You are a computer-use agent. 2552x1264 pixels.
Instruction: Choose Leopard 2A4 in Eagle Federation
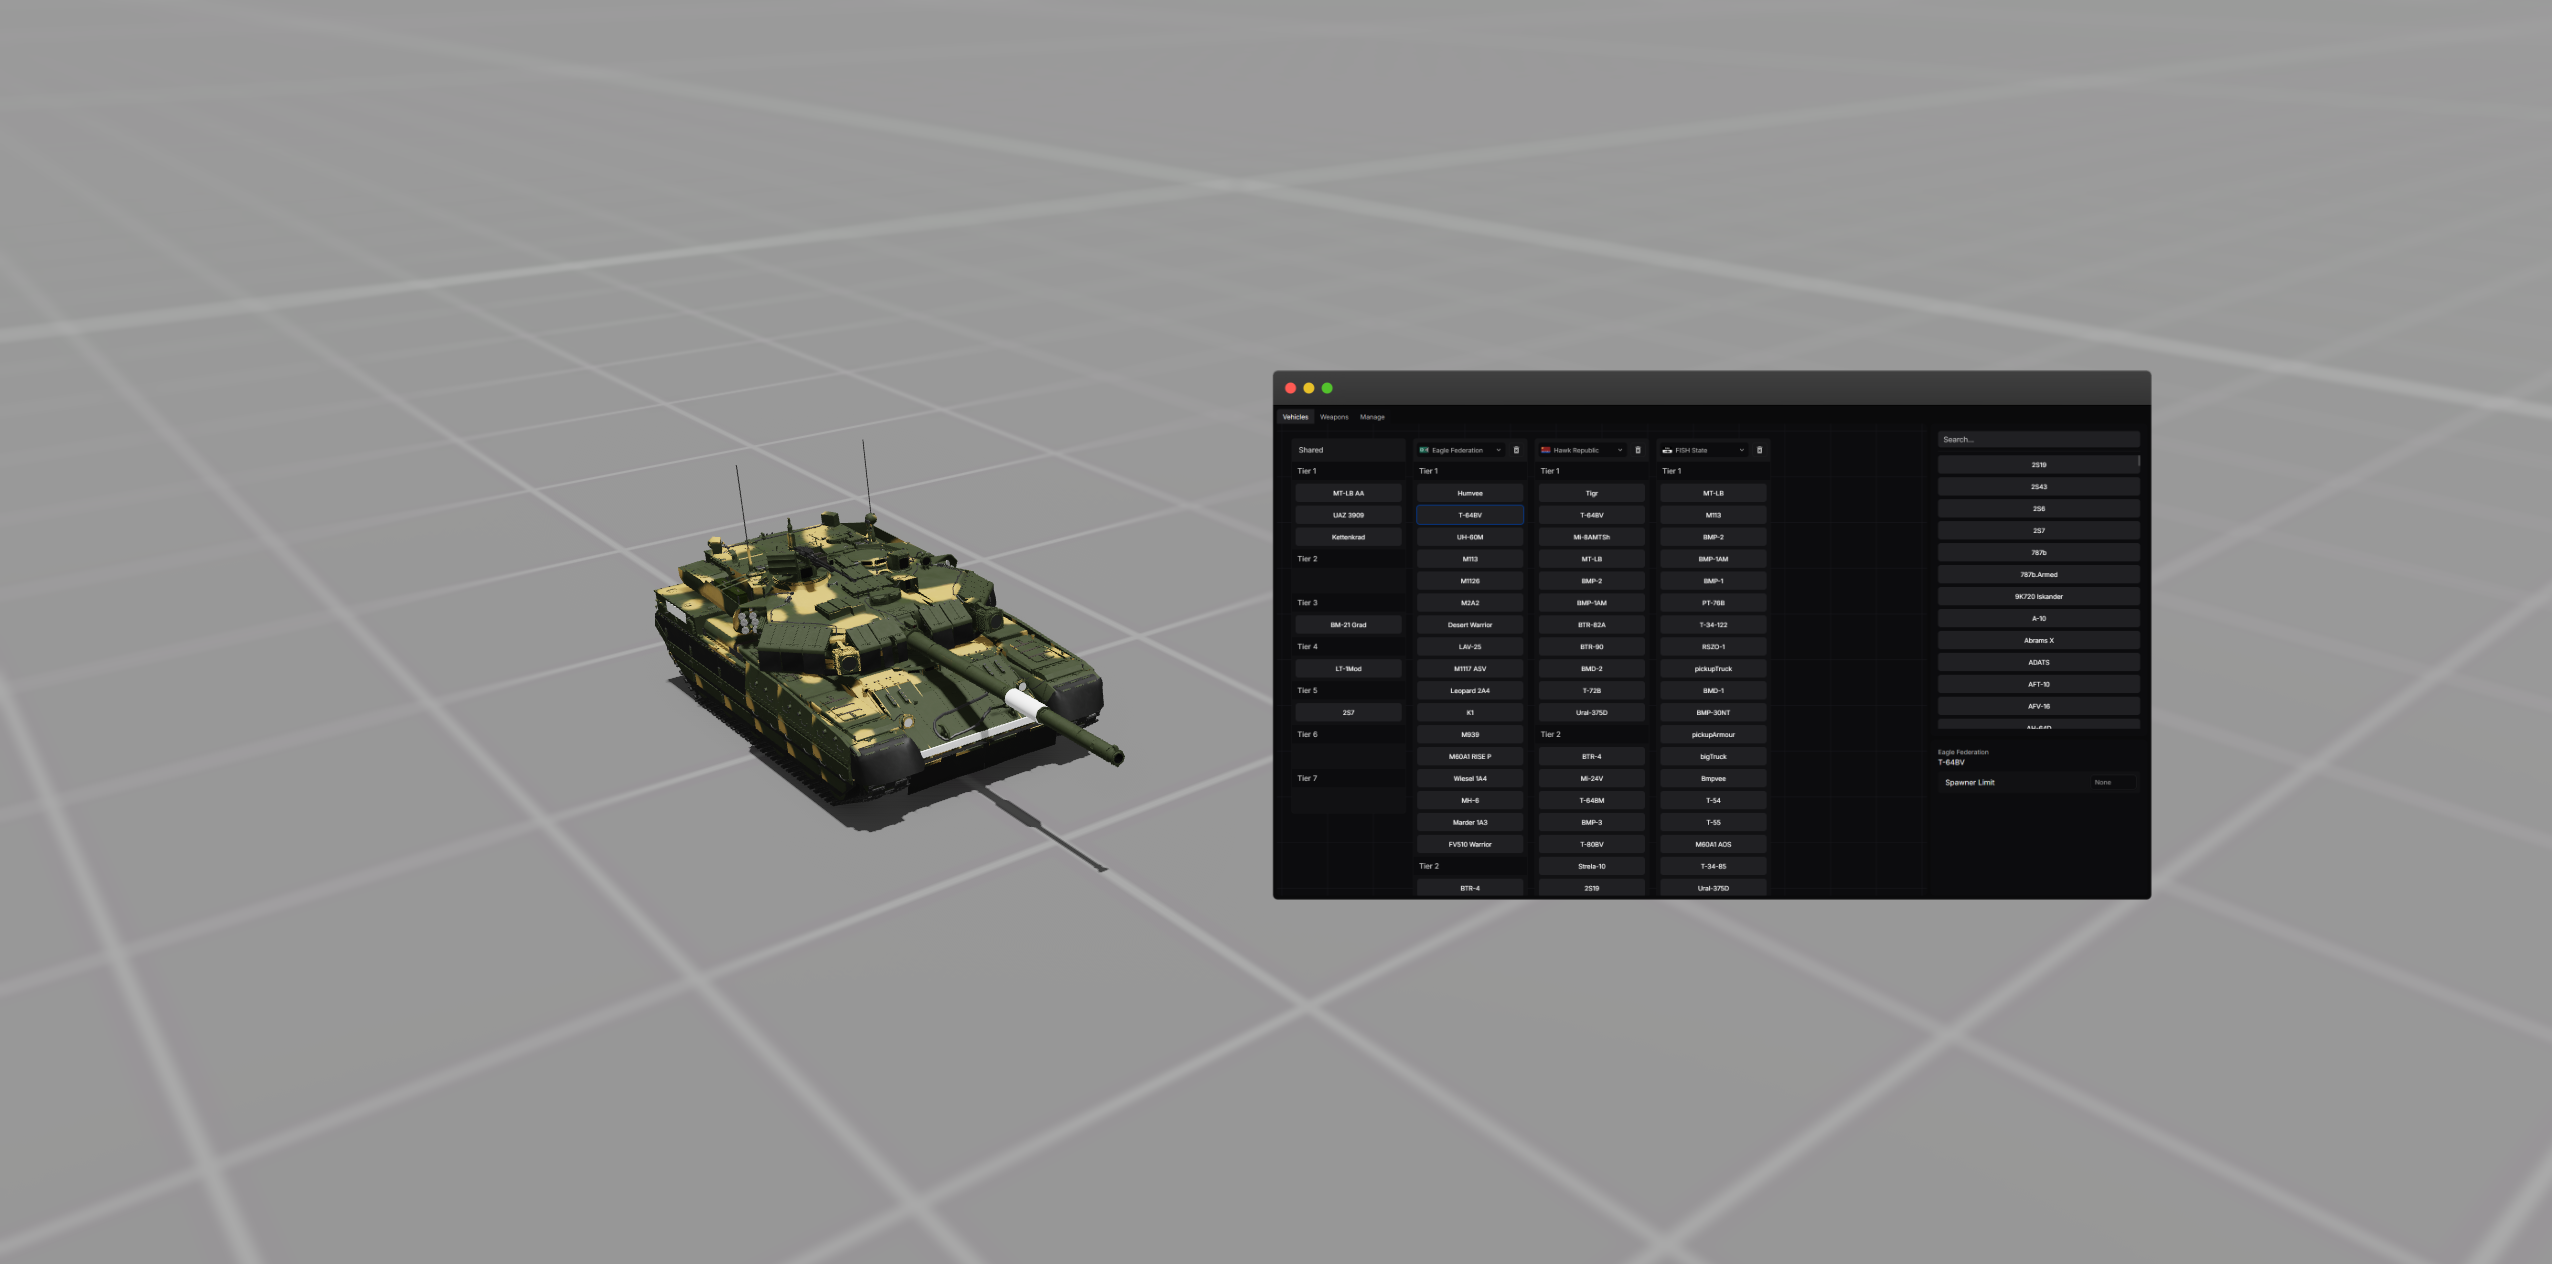[1469, 691]
